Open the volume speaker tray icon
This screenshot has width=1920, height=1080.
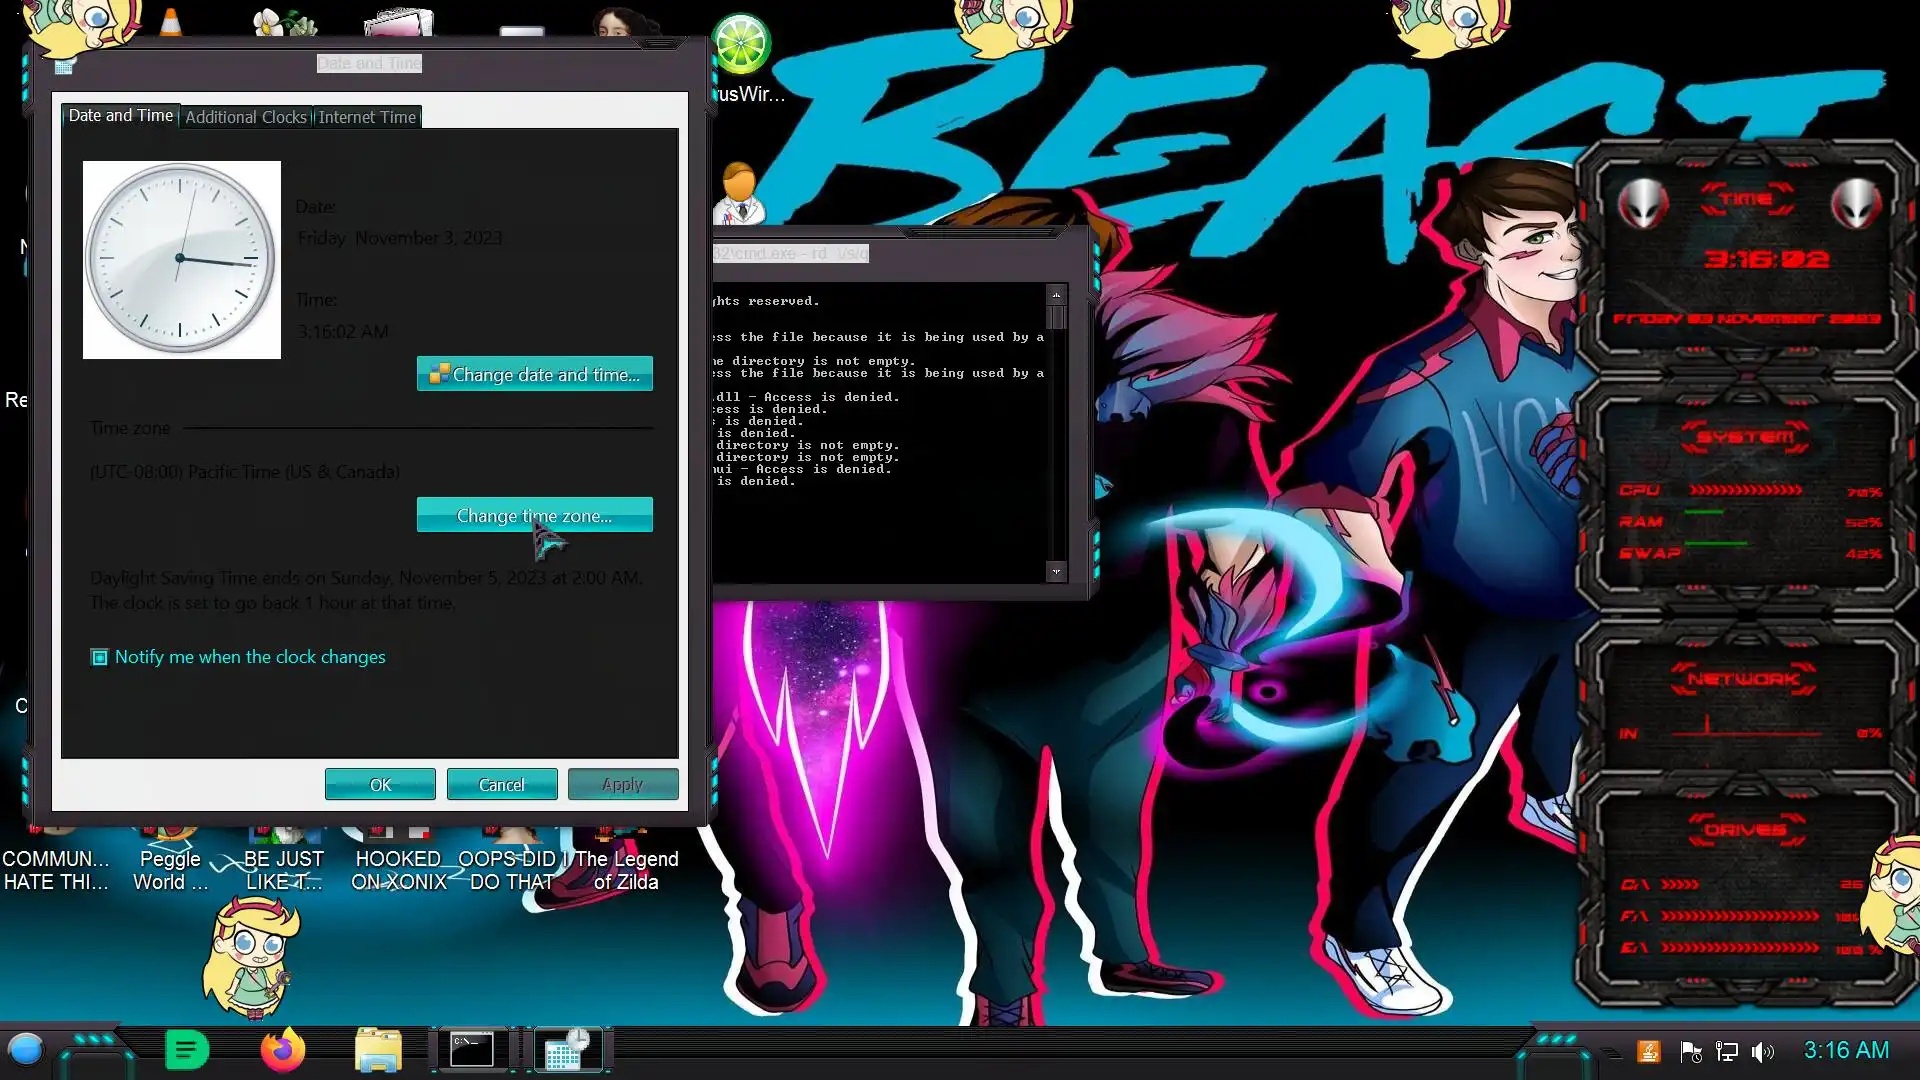1763,1052
